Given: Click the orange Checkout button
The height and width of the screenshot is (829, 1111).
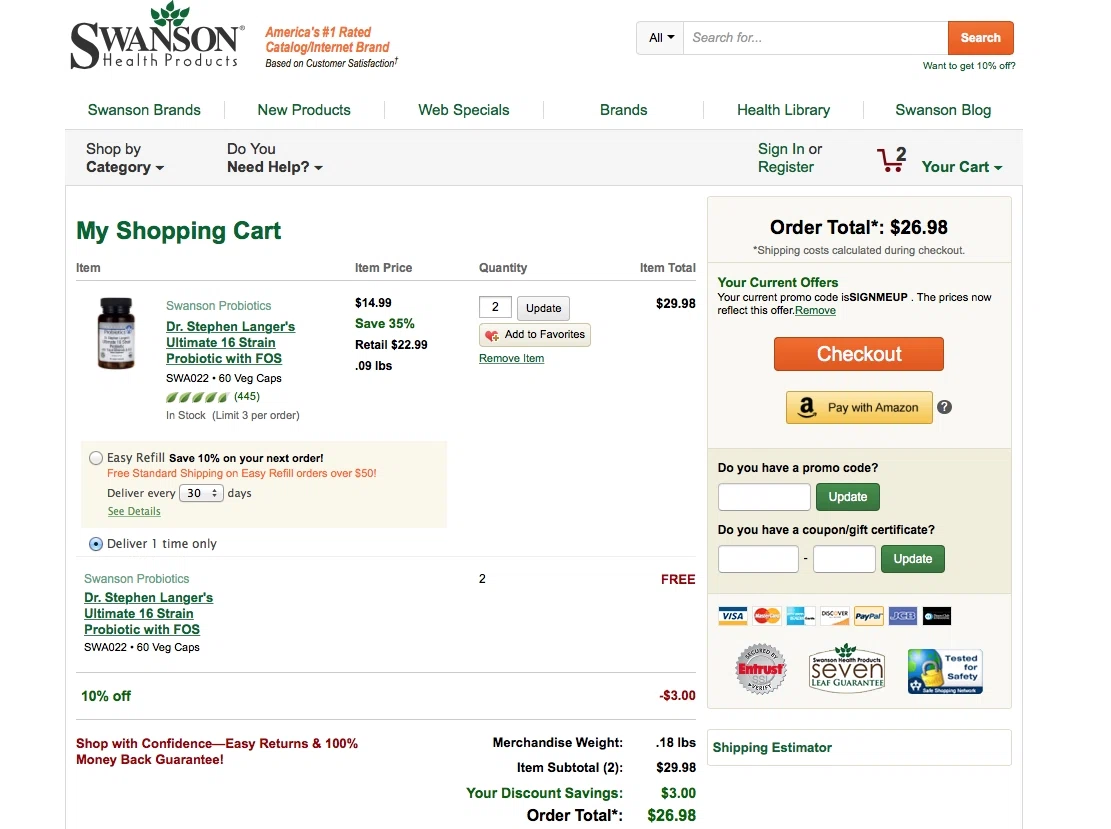Looking at the screenshot, I should (859, 354).
